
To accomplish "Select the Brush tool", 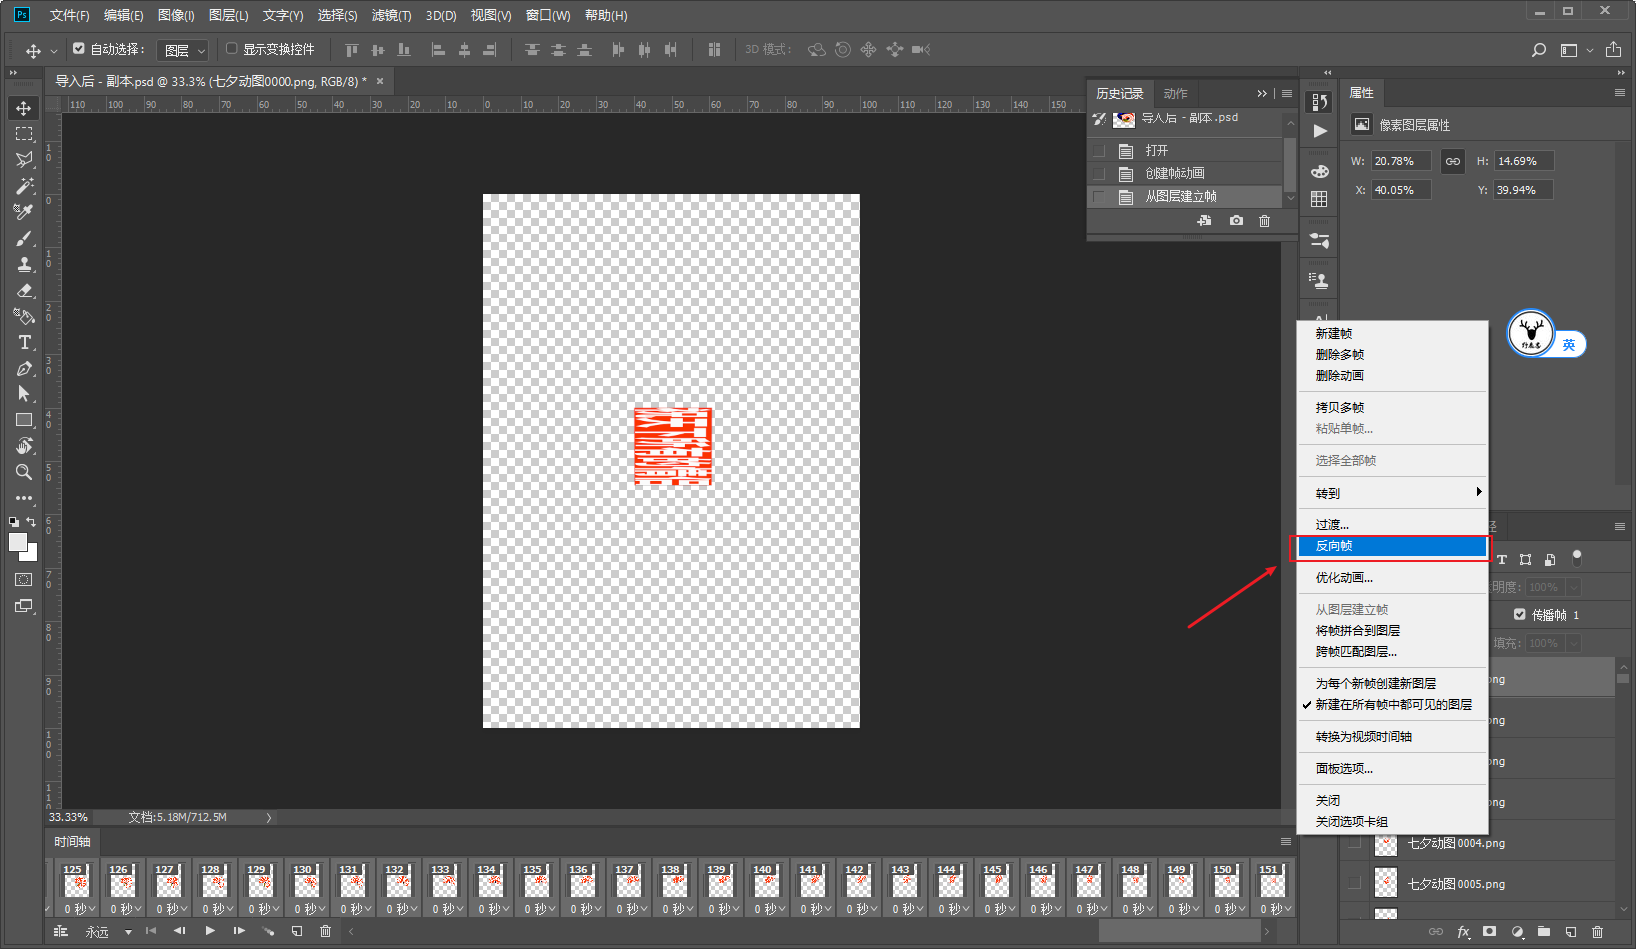I will [24, 238].
